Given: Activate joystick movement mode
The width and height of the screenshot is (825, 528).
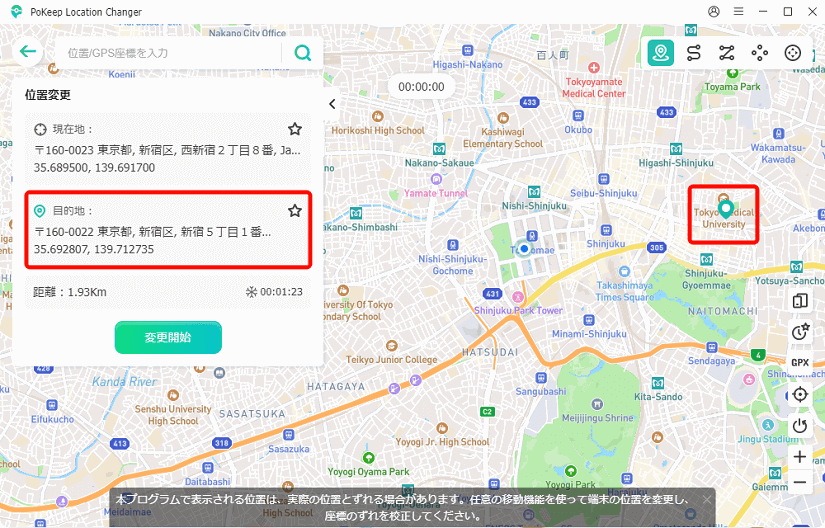Looking at the screenshot, I should (x=793, y=53).
